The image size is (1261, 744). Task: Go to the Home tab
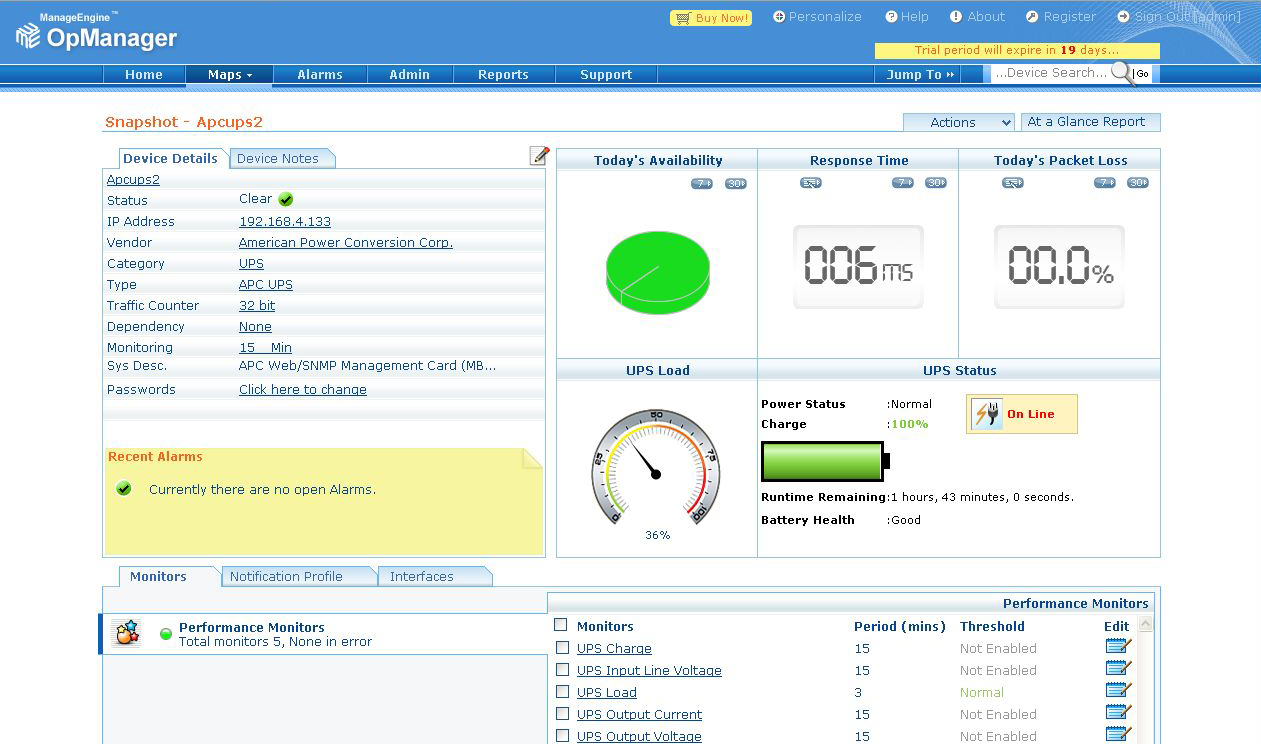pos(144,74)
